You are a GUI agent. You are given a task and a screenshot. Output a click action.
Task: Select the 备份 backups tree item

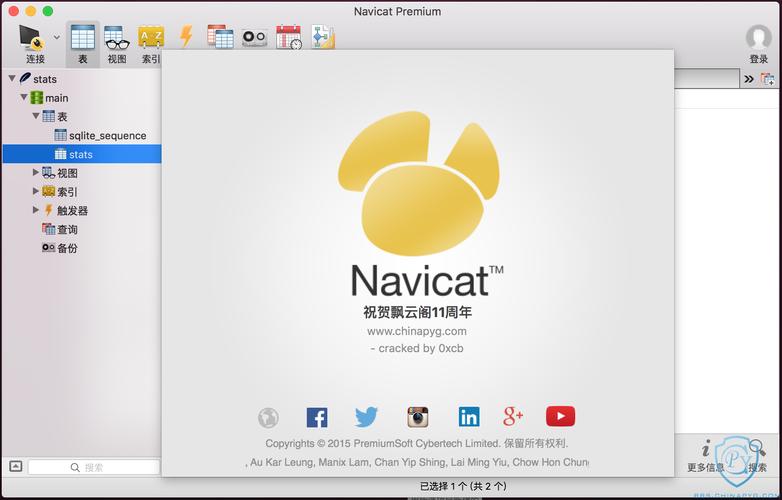60,248
